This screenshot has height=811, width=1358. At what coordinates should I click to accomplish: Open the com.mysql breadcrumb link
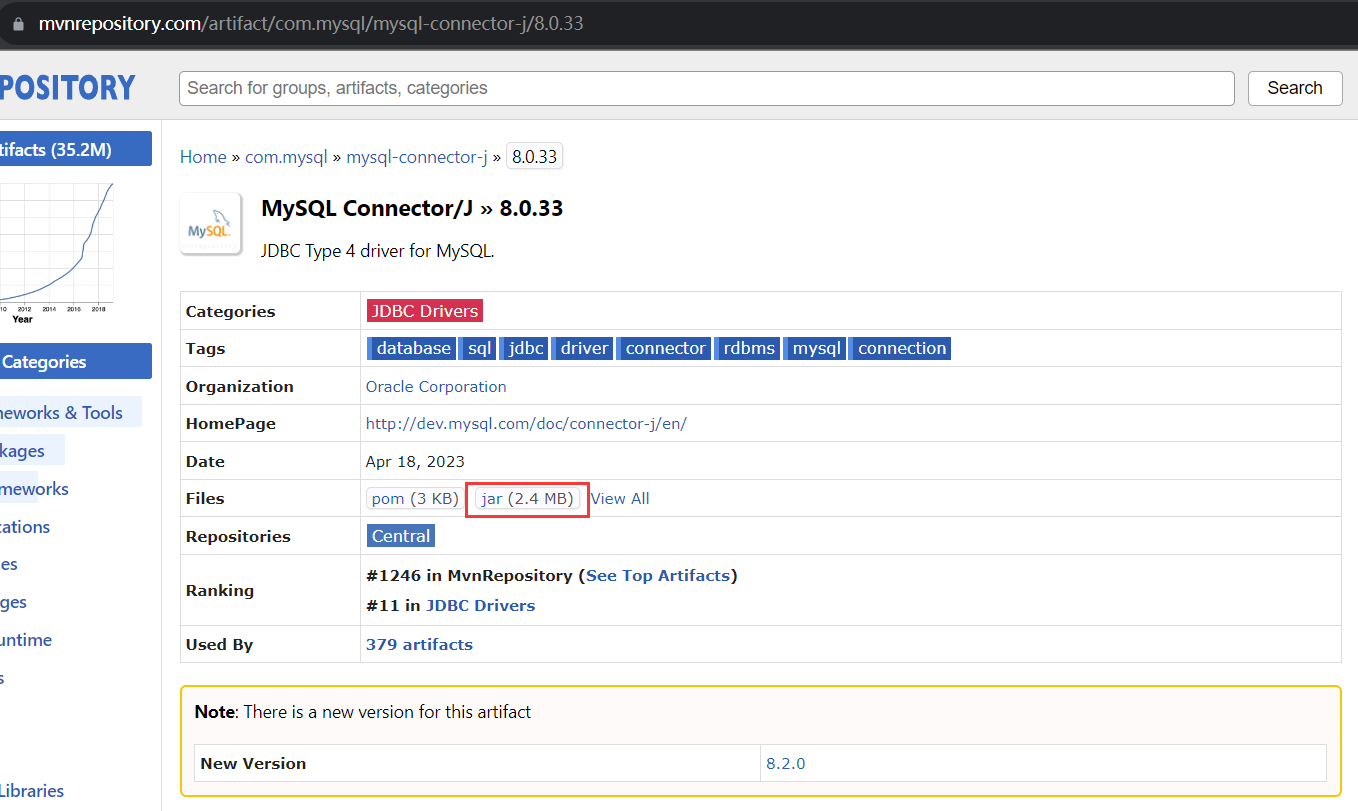(x=286, y=157)
